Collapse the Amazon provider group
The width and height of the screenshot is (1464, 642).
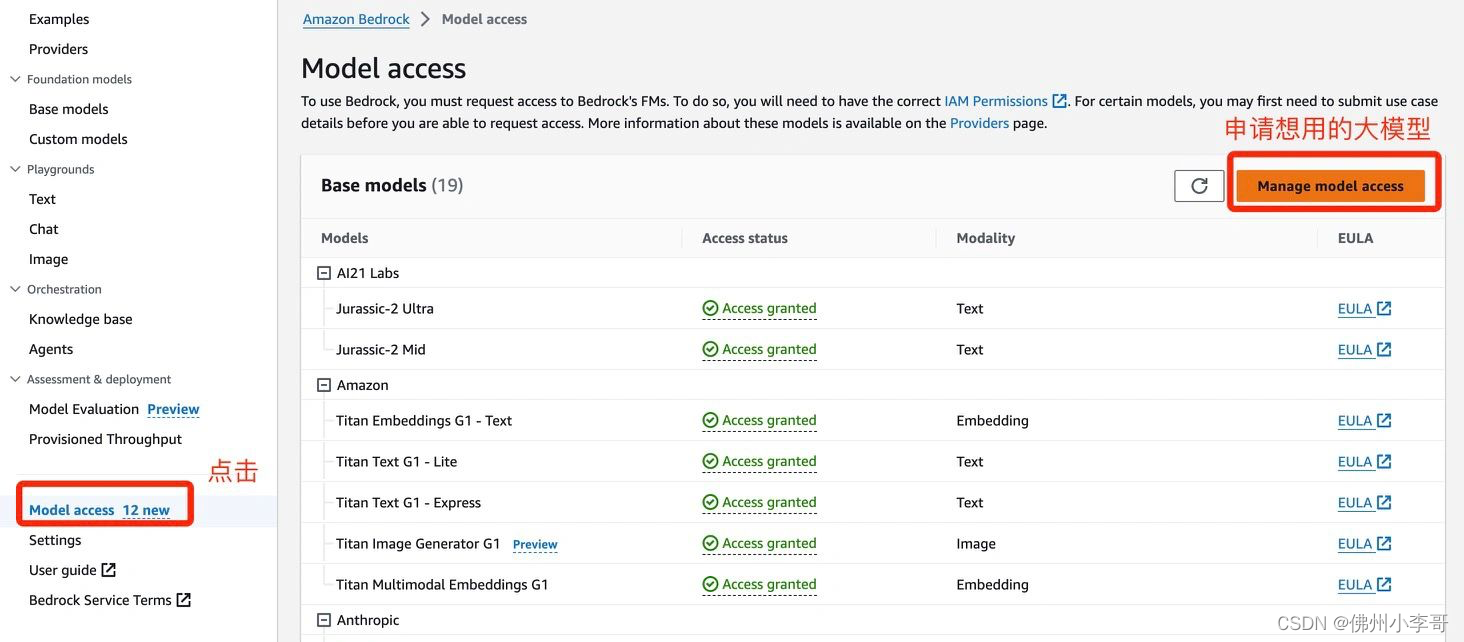(324, 385)
